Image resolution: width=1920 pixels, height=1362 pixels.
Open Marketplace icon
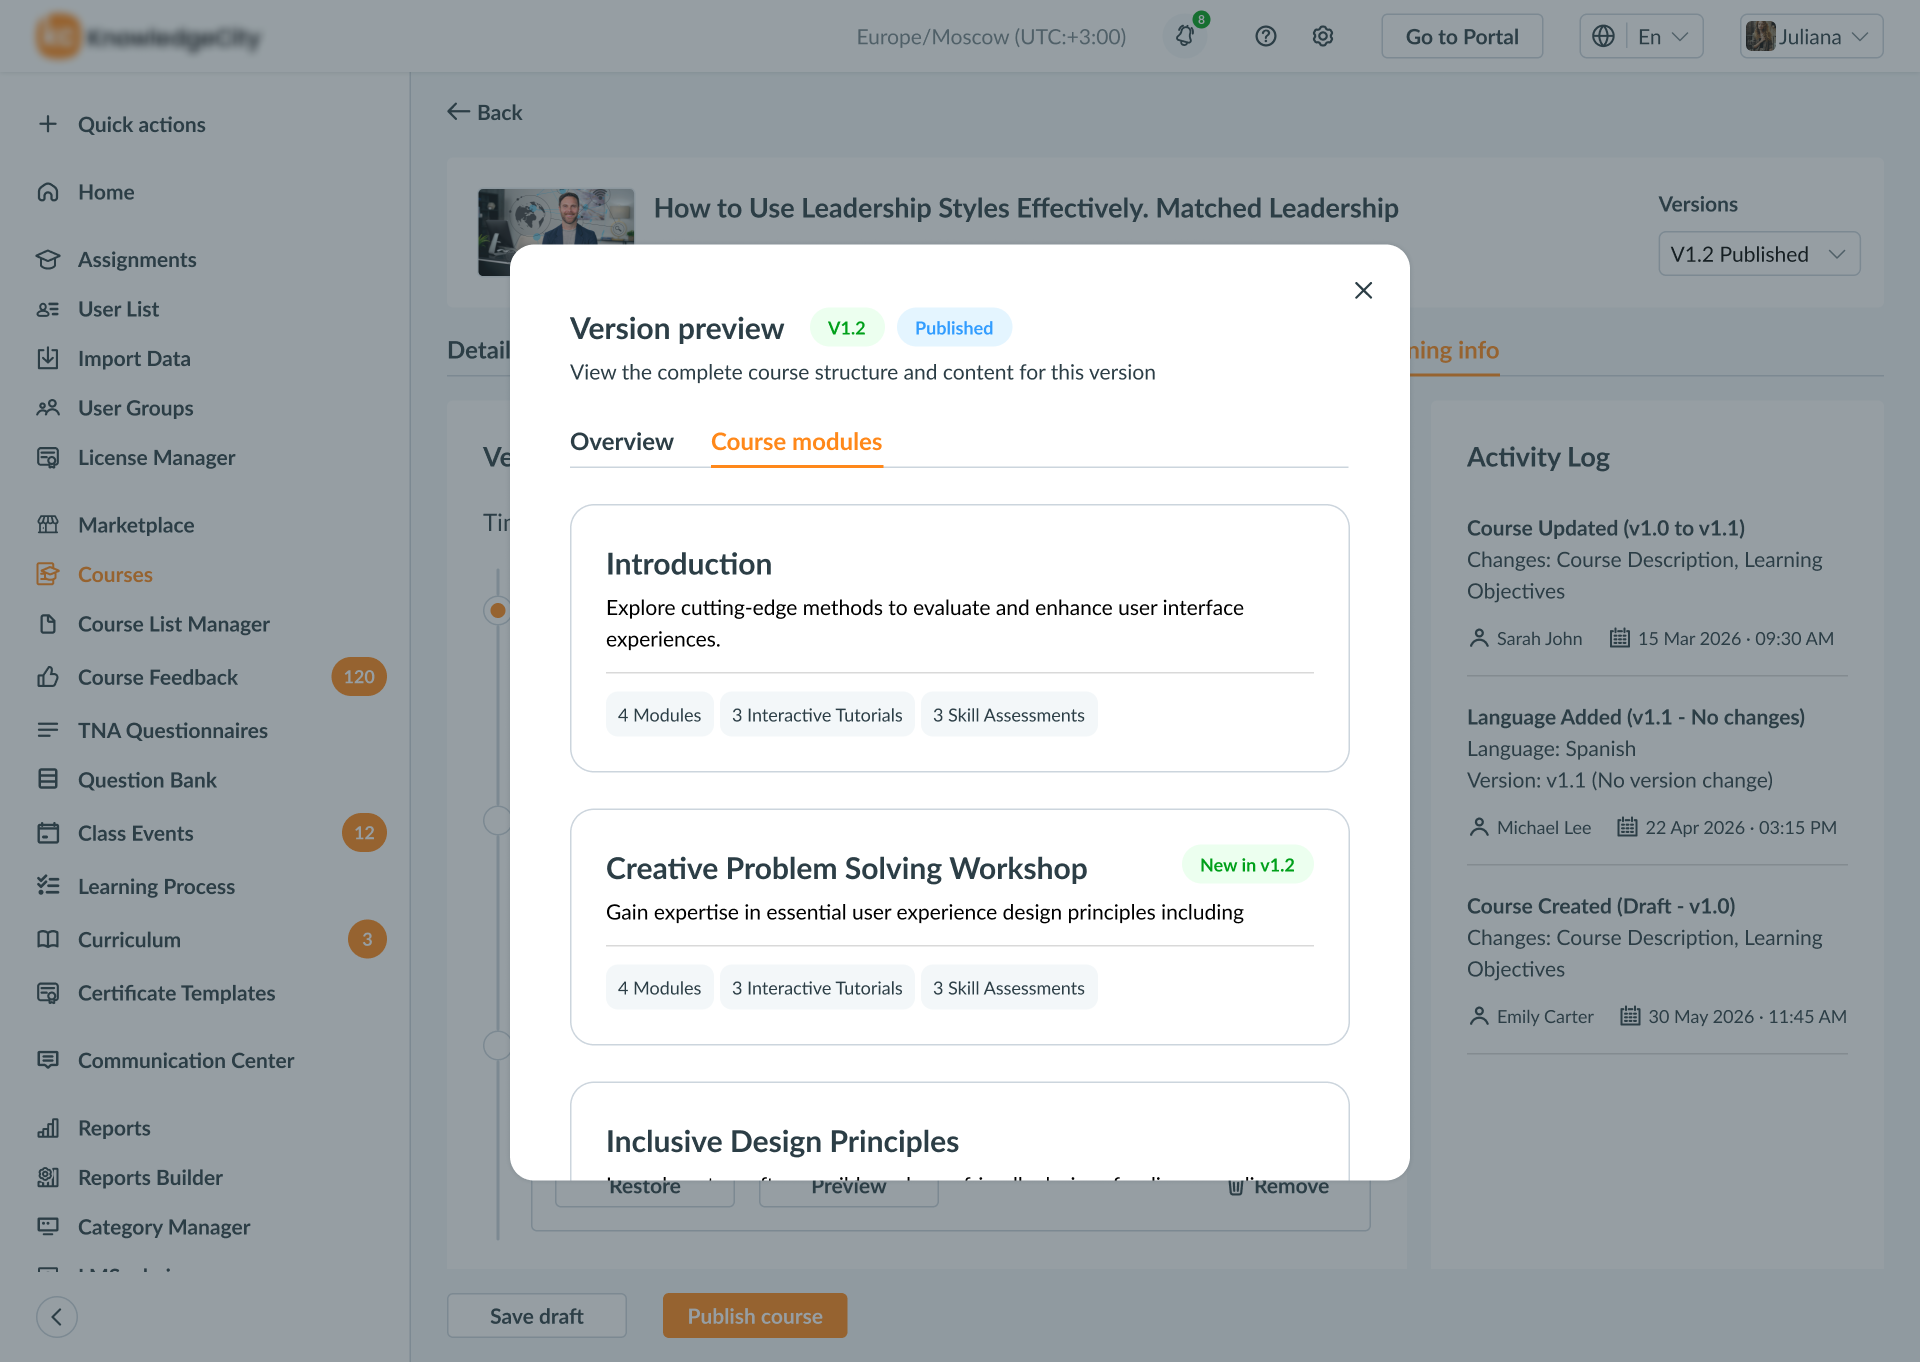(x=47, y=524)
